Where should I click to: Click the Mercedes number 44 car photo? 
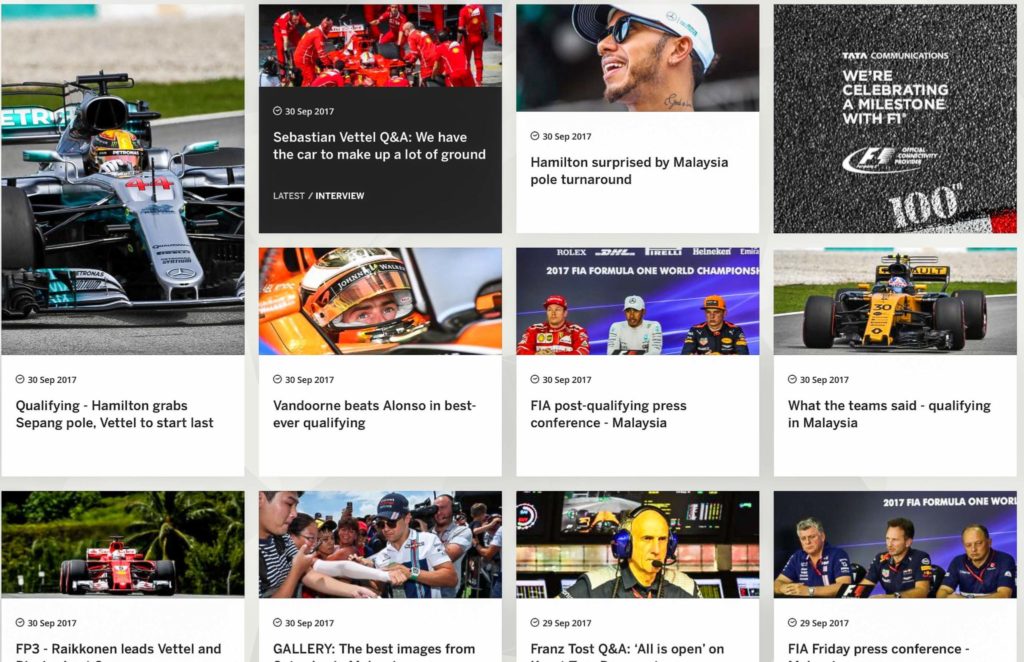(123, 180)
